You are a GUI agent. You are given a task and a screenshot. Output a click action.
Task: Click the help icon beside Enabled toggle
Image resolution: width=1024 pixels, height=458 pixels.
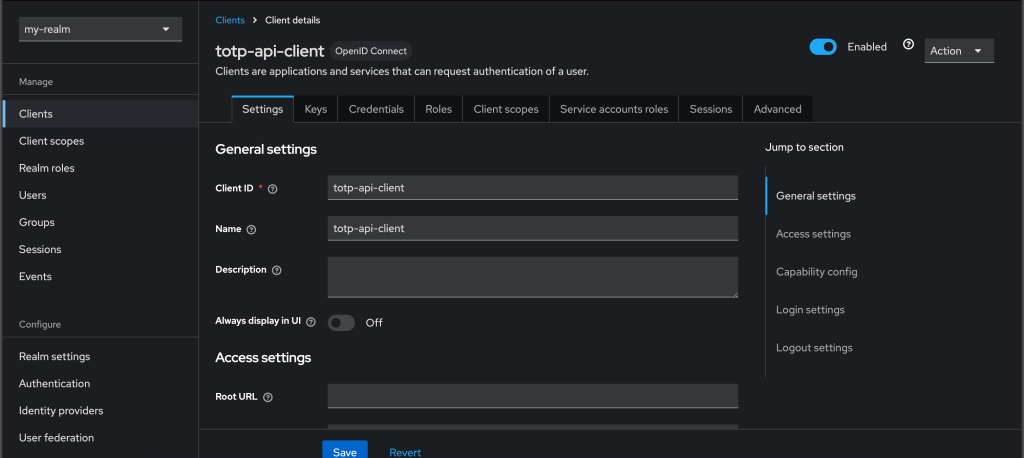908,45
